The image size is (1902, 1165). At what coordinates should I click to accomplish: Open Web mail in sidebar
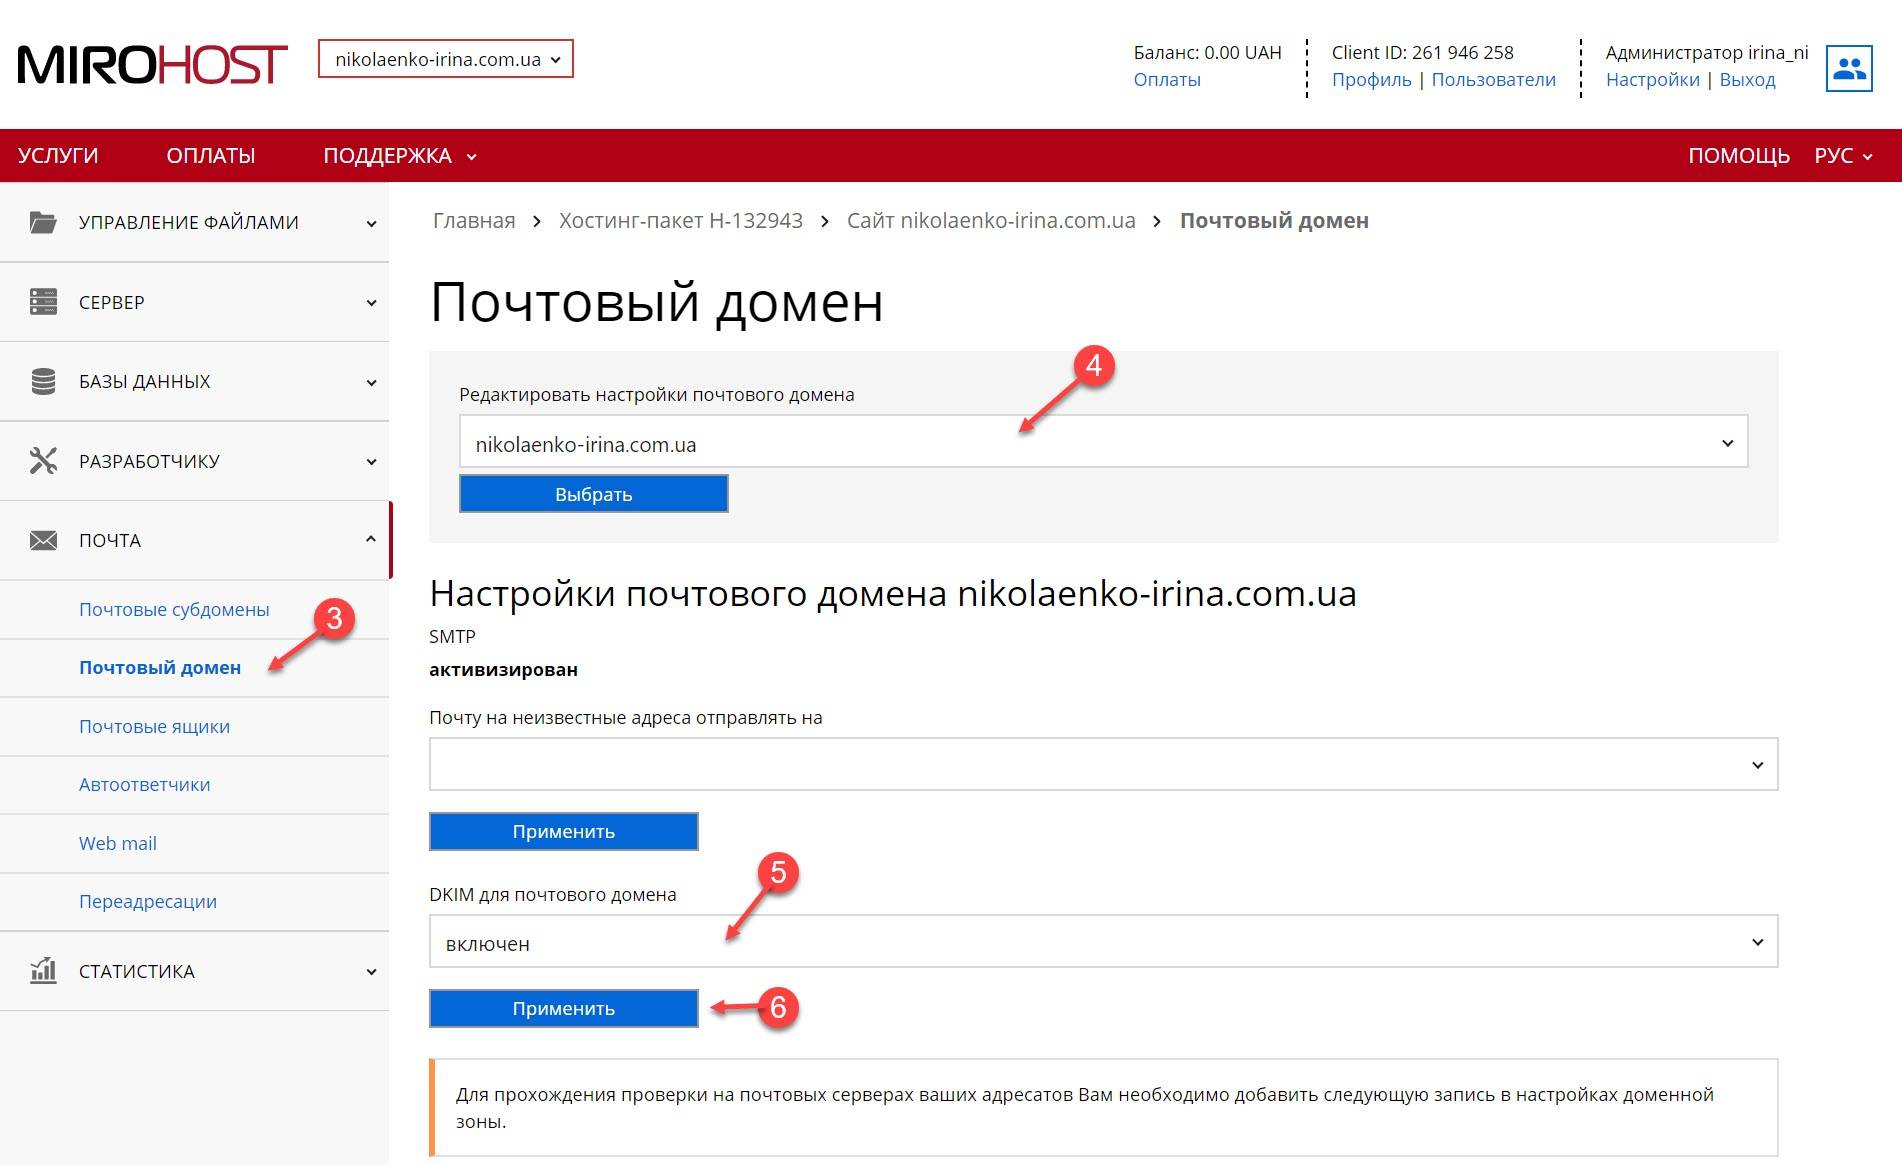pyautogui.click(x=118, y=843)
